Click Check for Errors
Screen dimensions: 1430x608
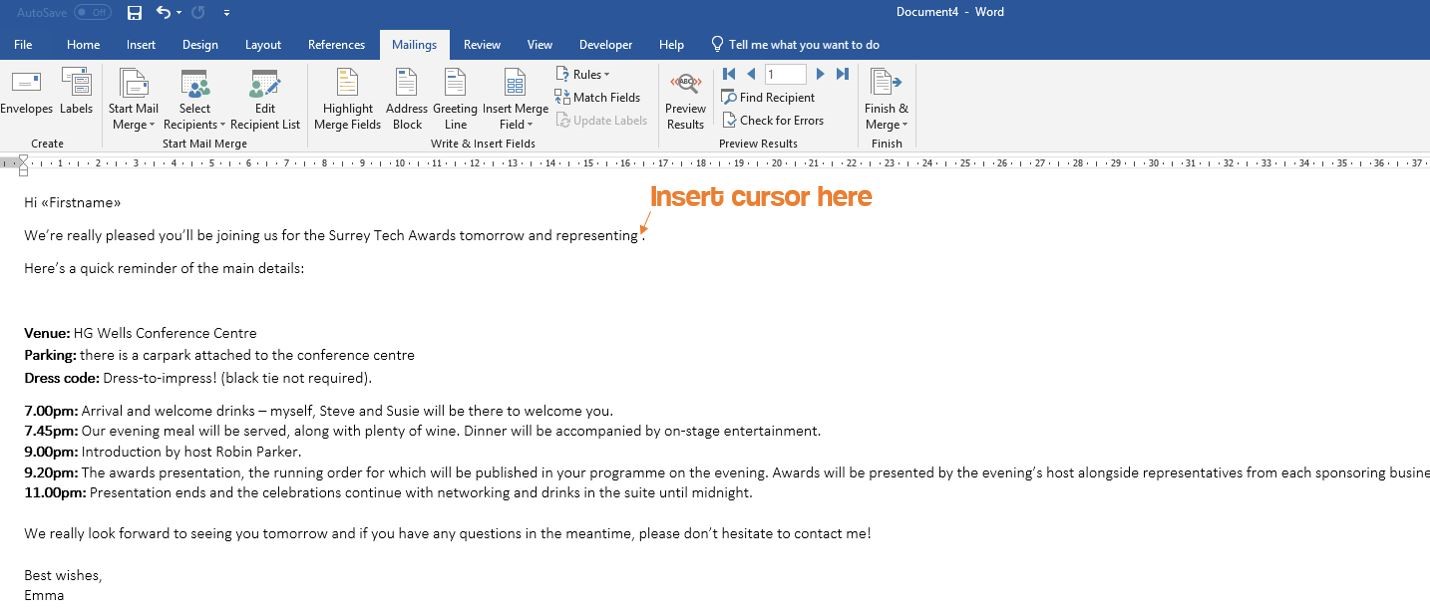pyautogui.click(x=773, y=120)
